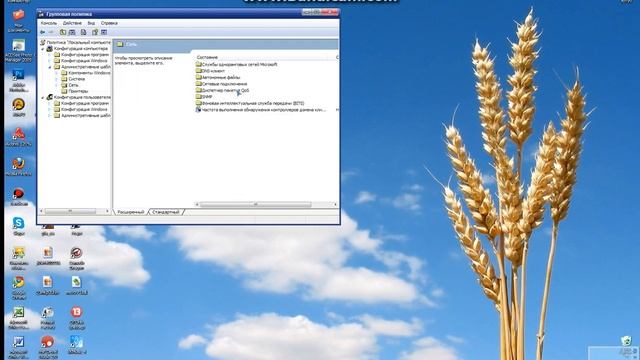The height and width of the screenshot is (360, 640).
Task: Select Конфигурация Windows under Конфигурация пользователя
Action: coord(81,110)
